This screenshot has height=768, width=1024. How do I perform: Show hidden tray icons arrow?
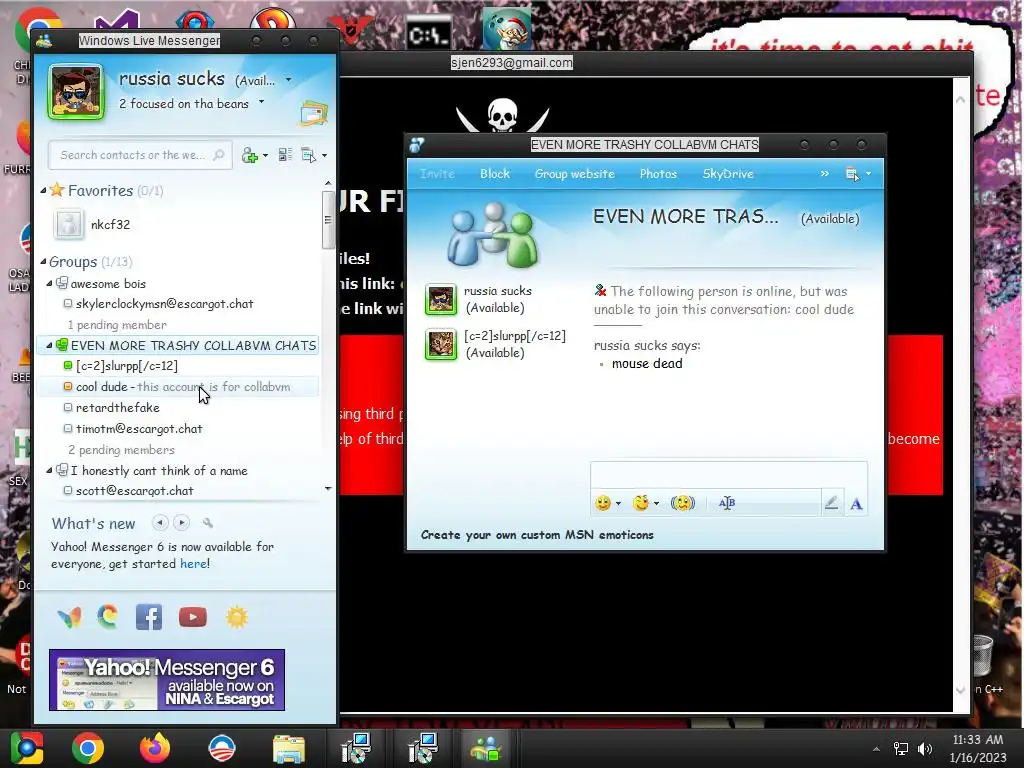tap(876, 749)
